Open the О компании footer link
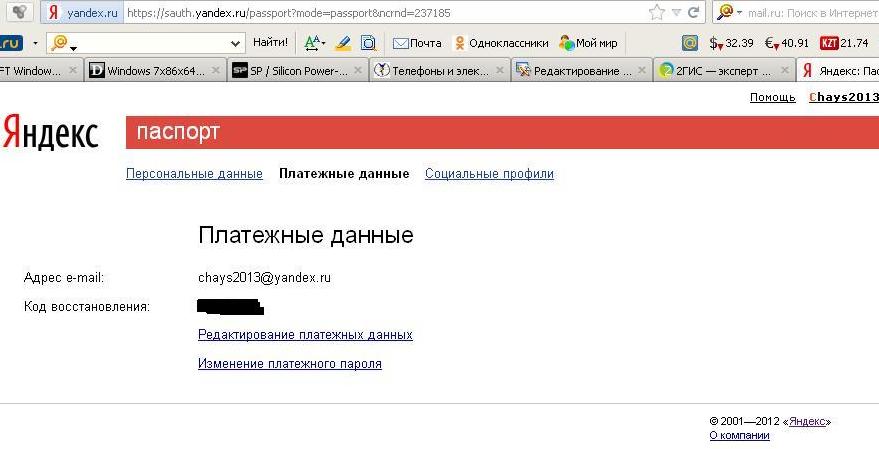879x449 pixels. point(739,436)
